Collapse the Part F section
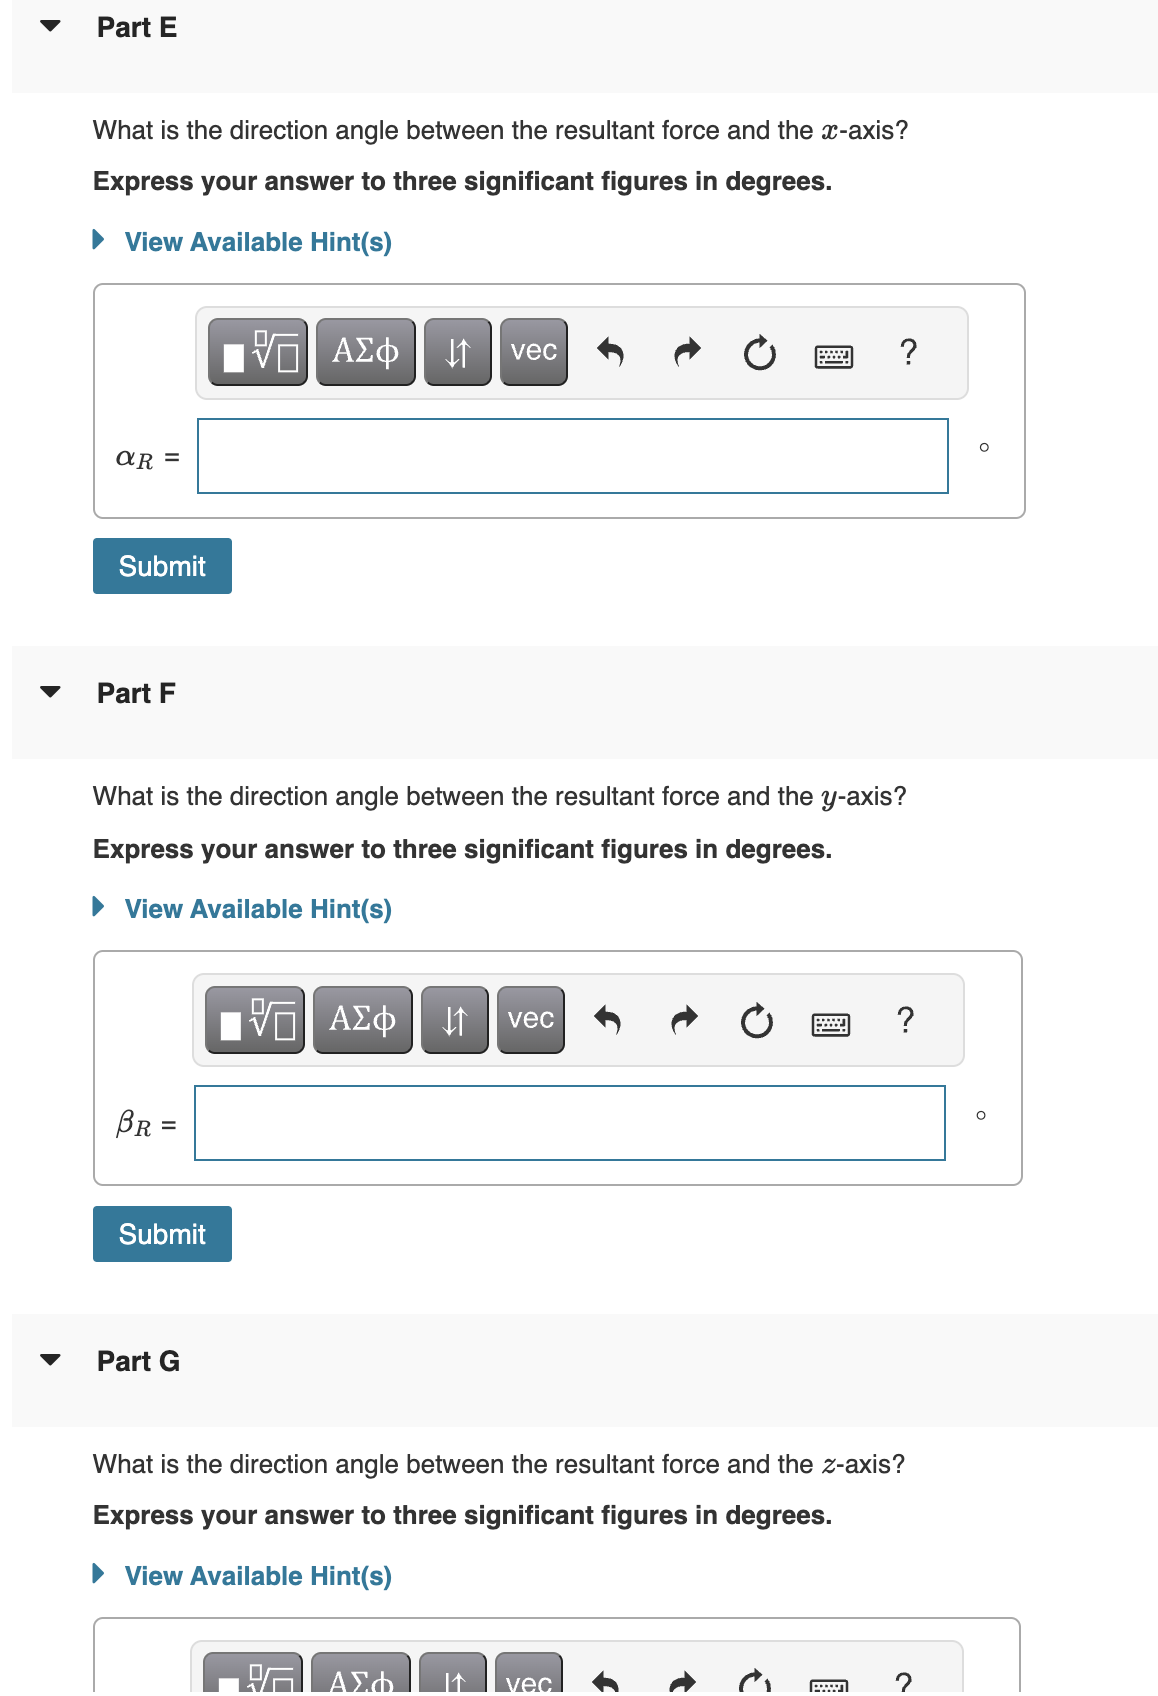This screenshot has height=1696, width=1158. click(51, 691)
